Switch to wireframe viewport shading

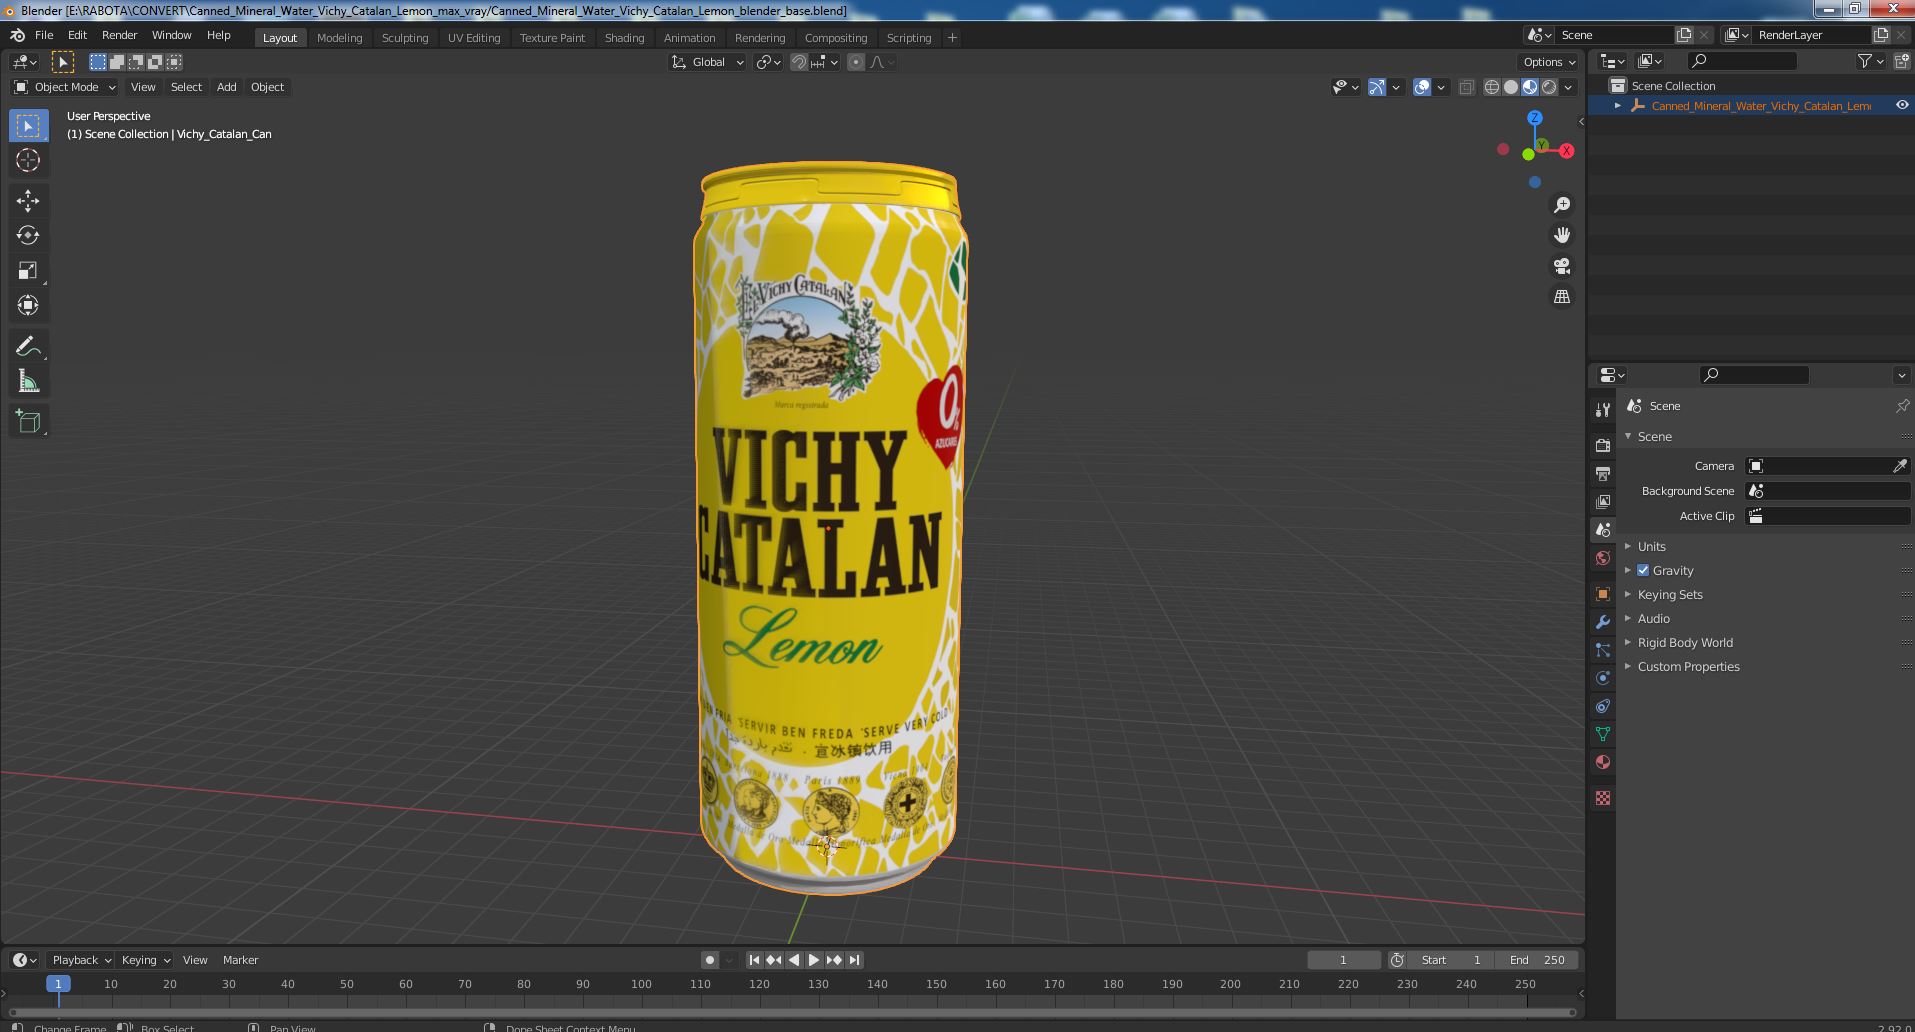click(1491, 87)
